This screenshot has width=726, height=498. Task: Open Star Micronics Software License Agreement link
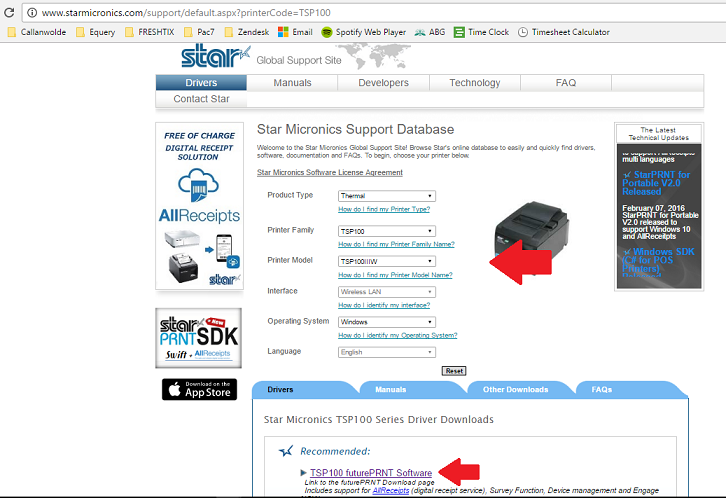pos(330,172)
